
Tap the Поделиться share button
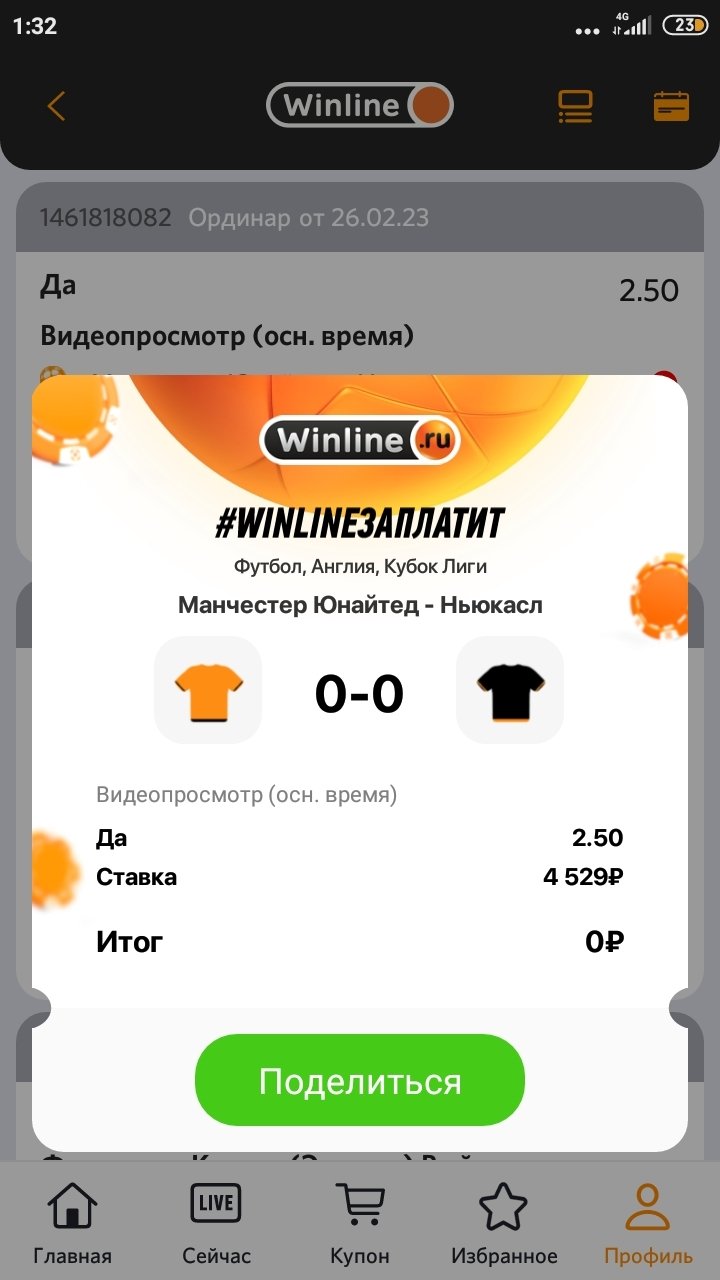360,1080
